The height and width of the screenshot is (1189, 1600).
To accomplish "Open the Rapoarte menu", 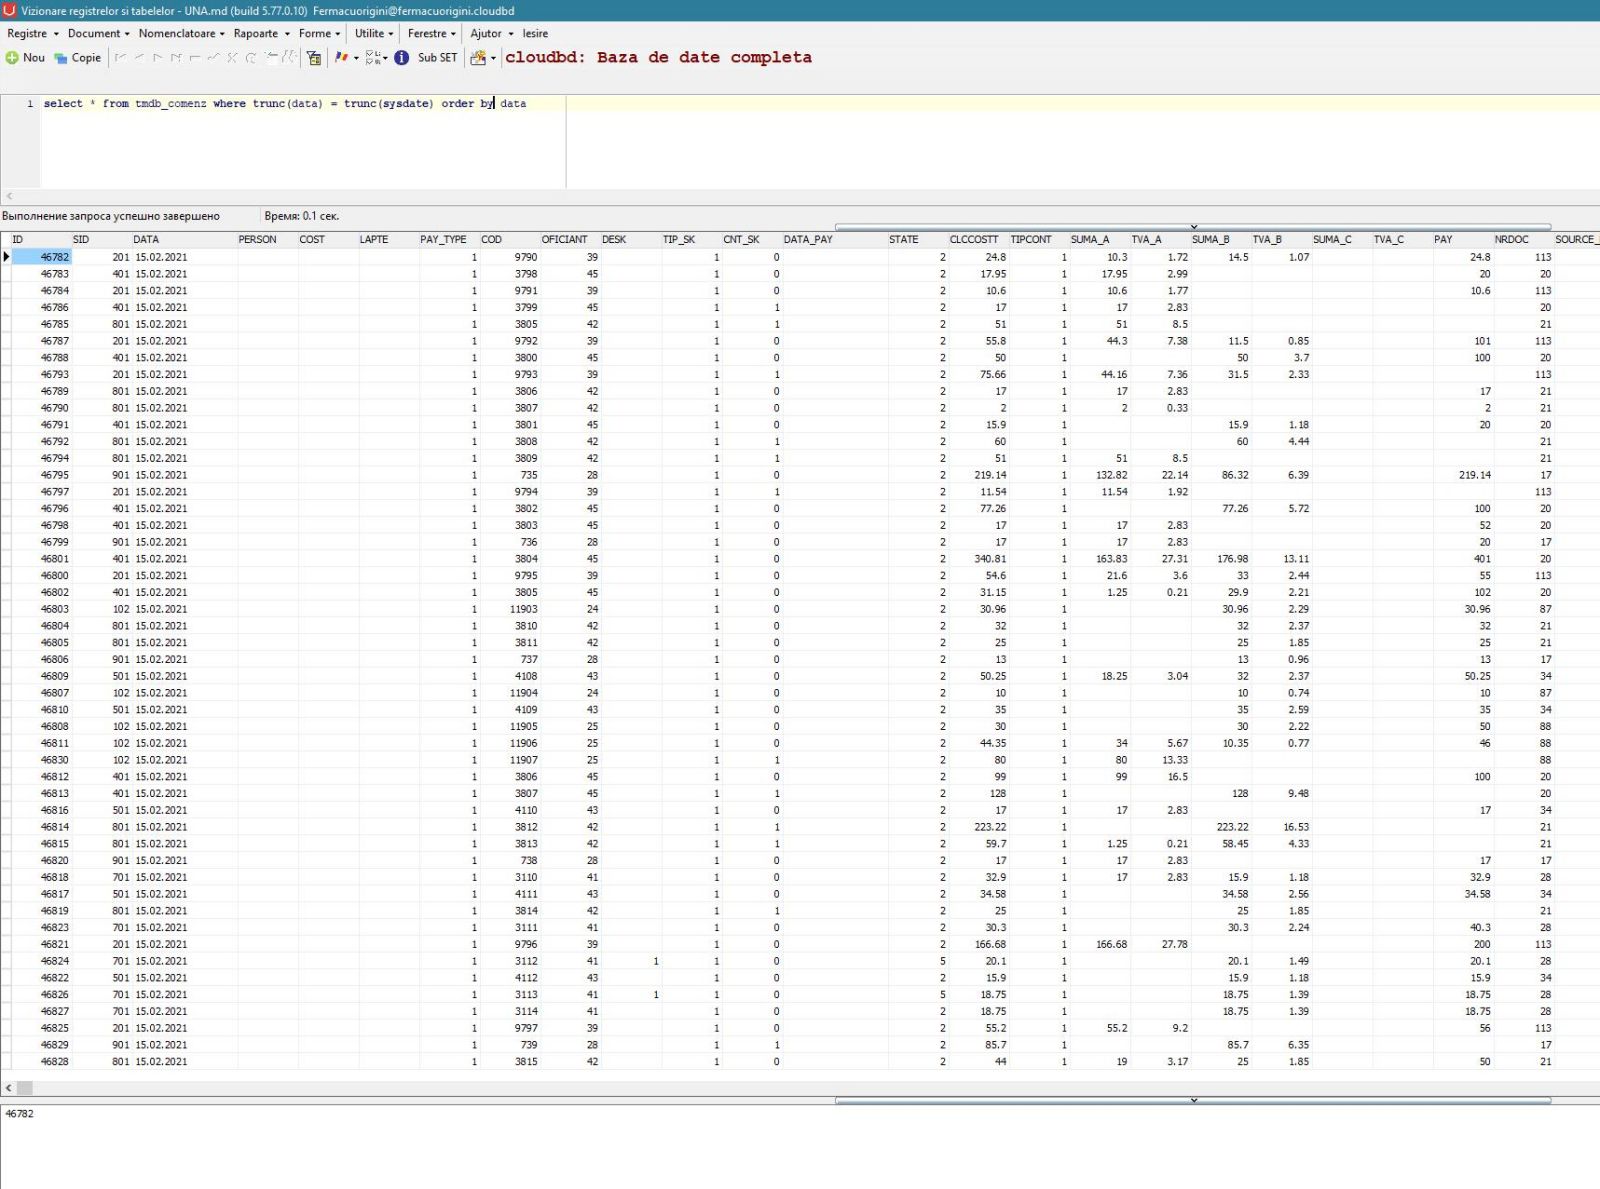I will (x=261, y=33).
